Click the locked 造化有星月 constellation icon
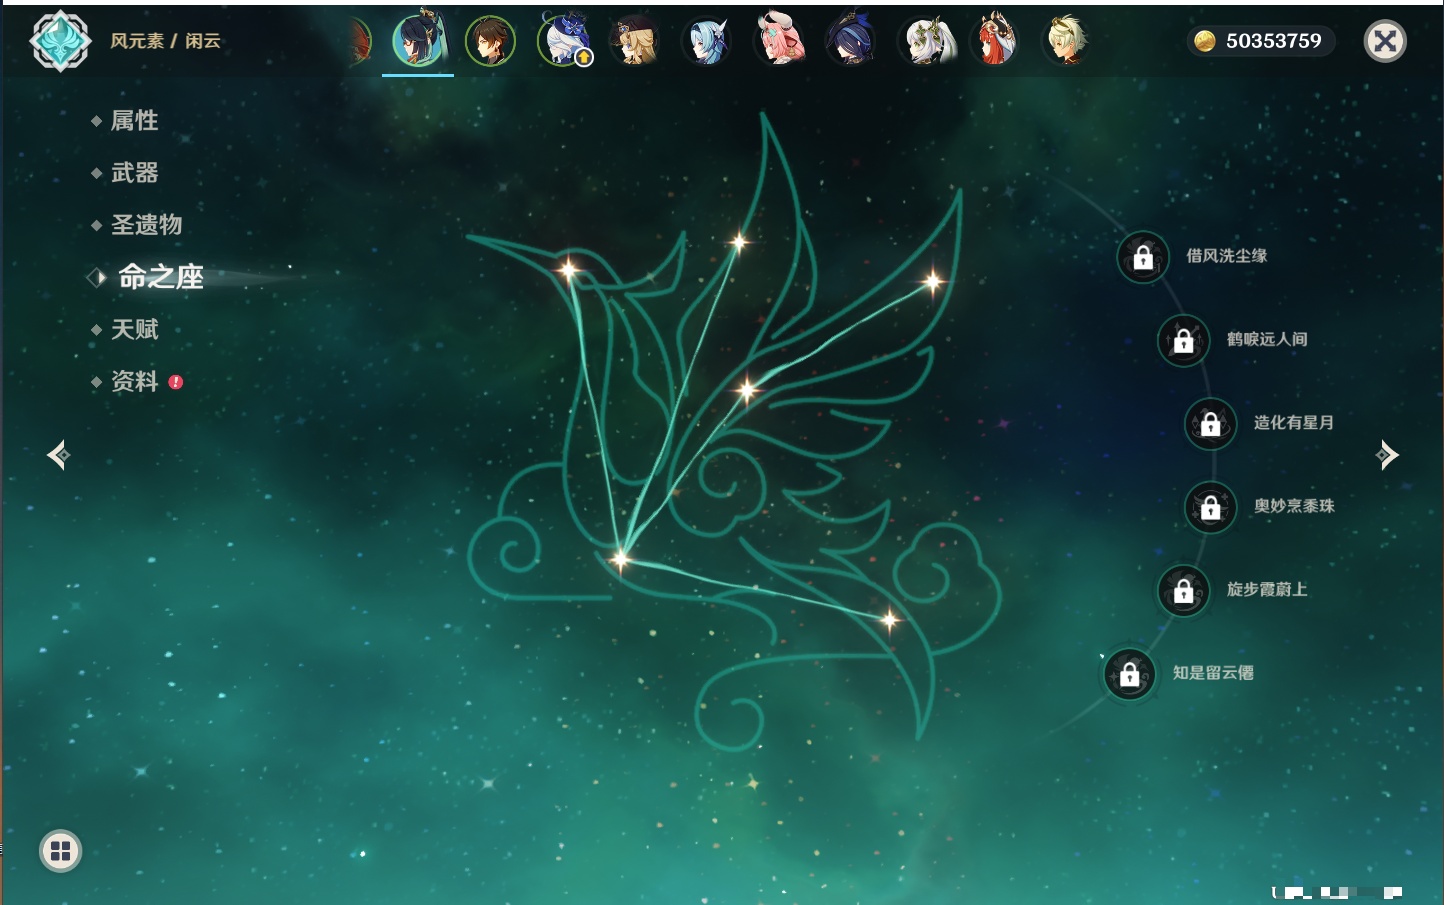This screenshot has height=905, width=1444. (x=1211, y=423)
